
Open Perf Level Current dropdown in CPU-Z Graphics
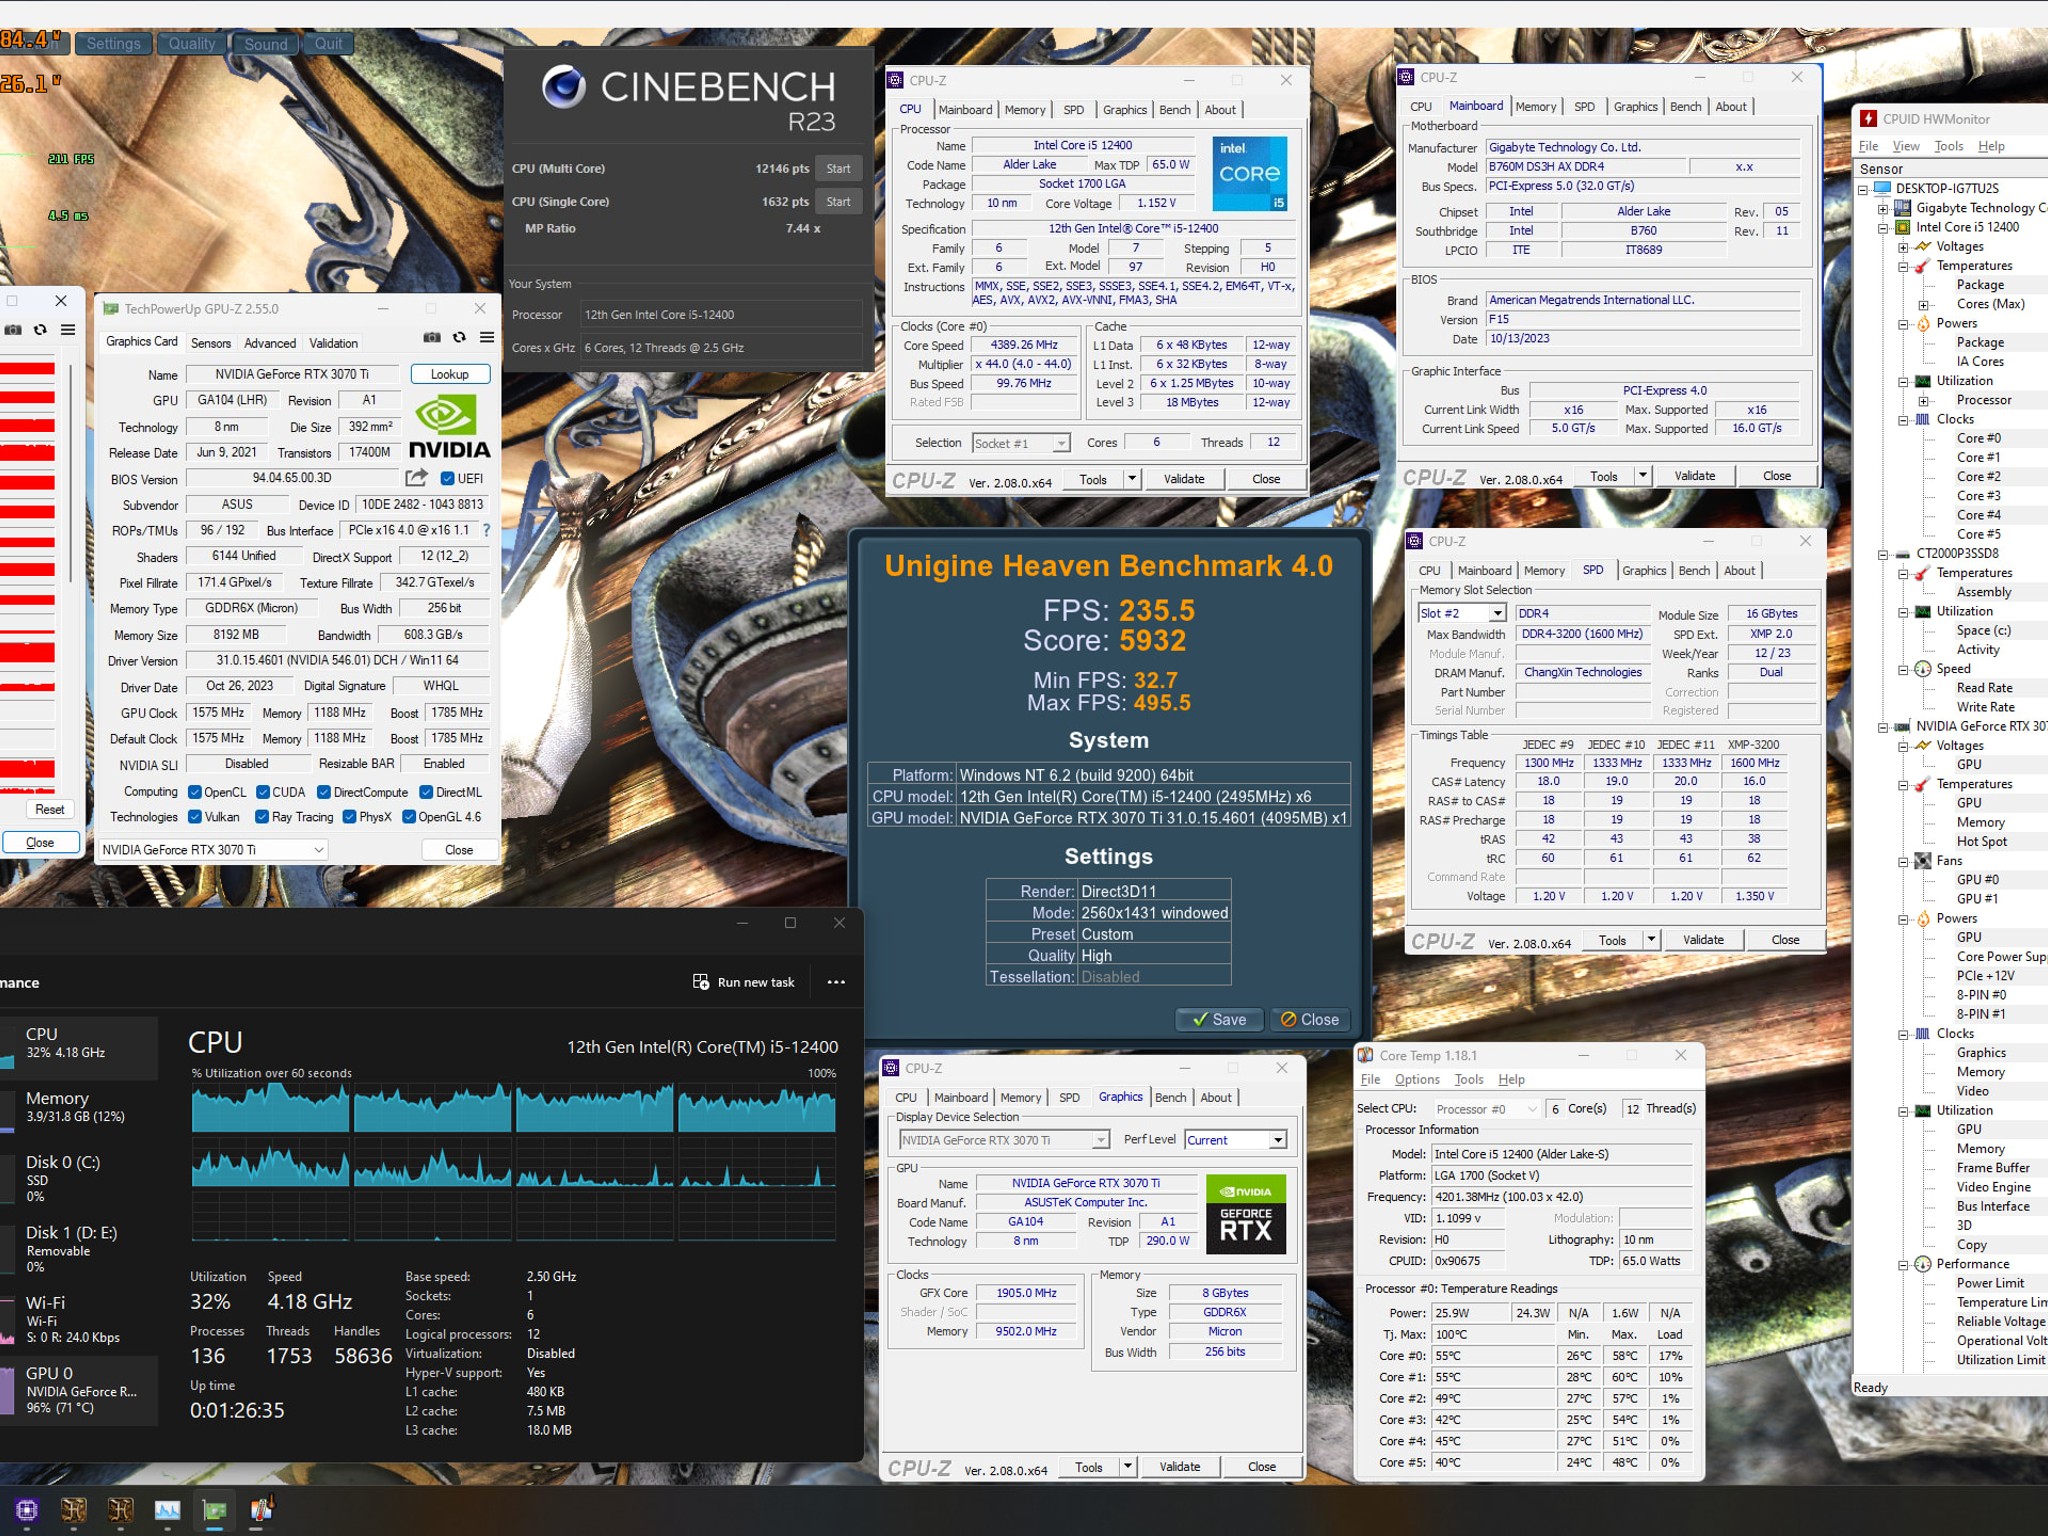click(1236, 1140)
